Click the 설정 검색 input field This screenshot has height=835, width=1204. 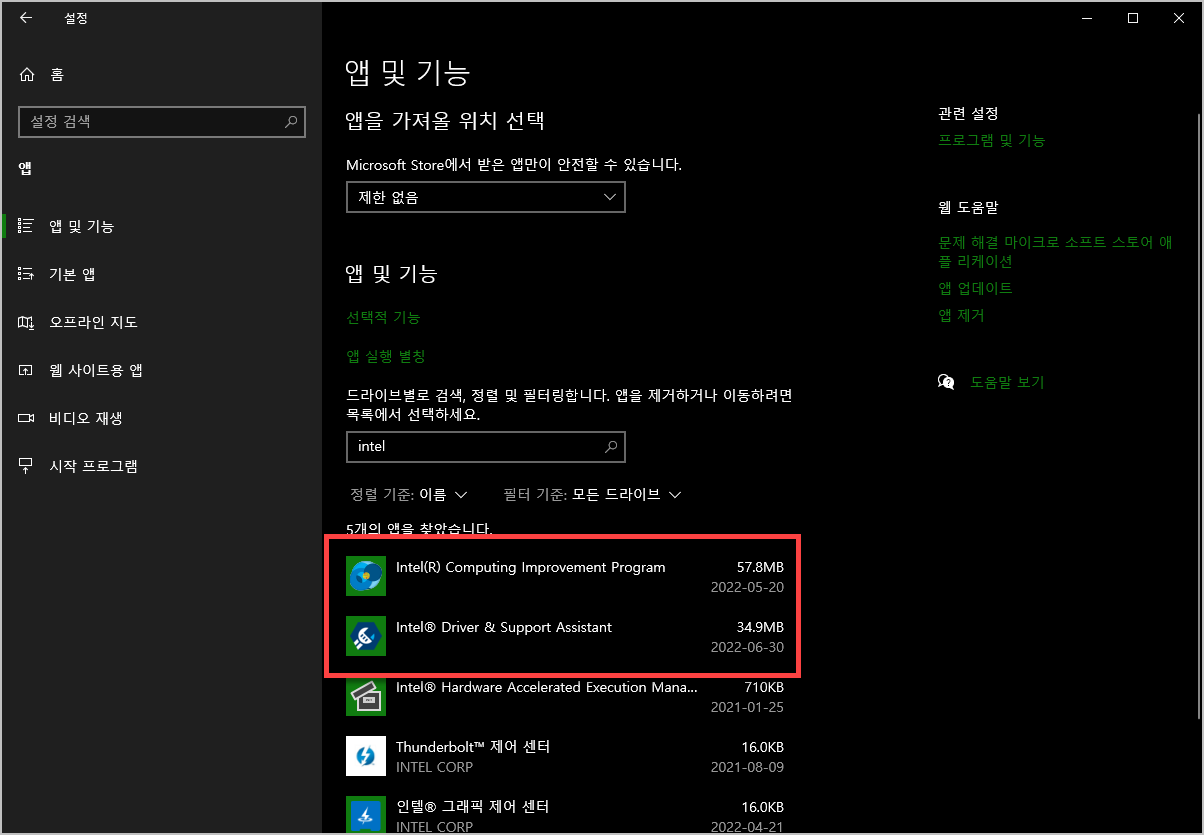[162, 122]
